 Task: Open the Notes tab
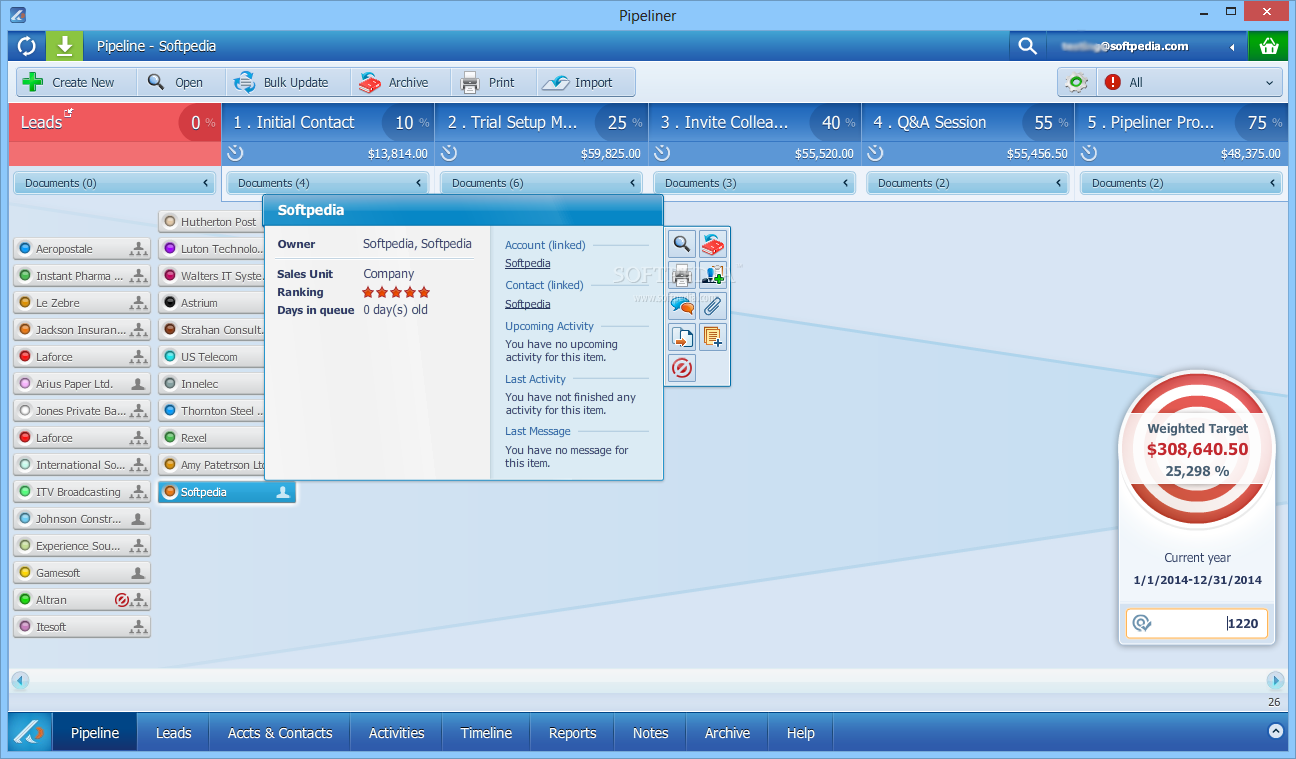[650, 733]
